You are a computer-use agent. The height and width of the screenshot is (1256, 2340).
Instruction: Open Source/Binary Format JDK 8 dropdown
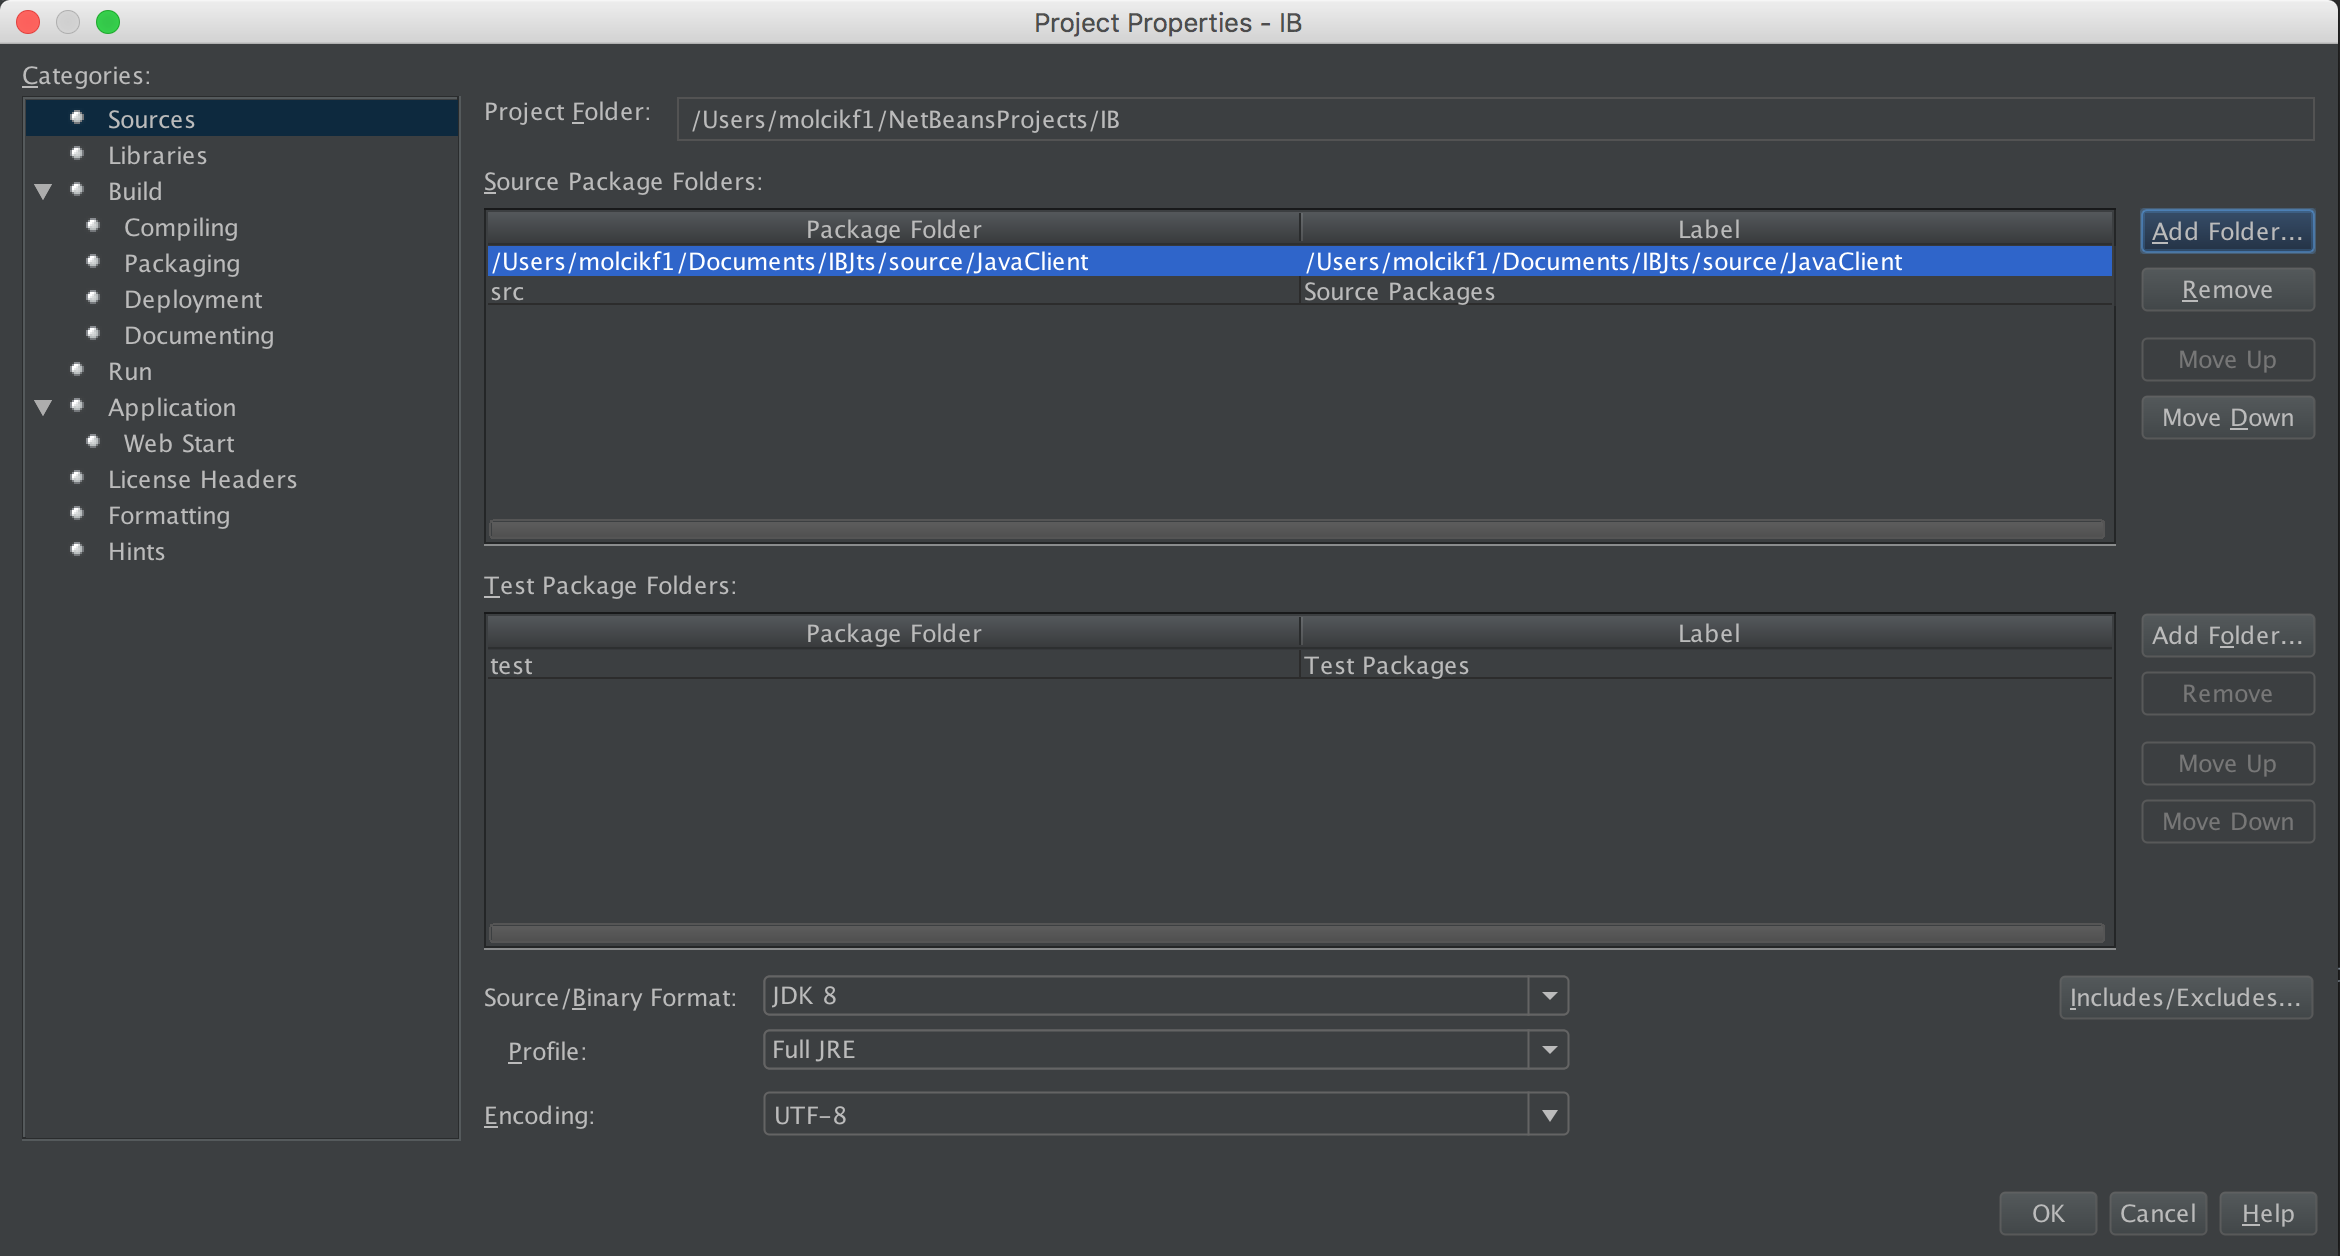pyautogui.click(x=1548, y=996)
